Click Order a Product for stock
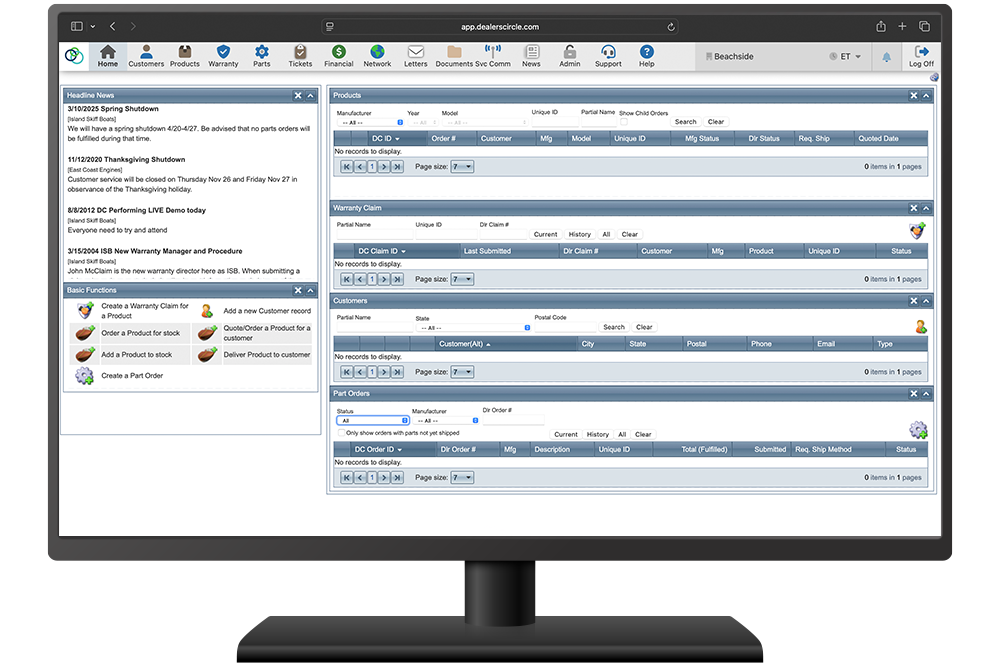This screenshot has height=667, width=1000. pos(140,333)
